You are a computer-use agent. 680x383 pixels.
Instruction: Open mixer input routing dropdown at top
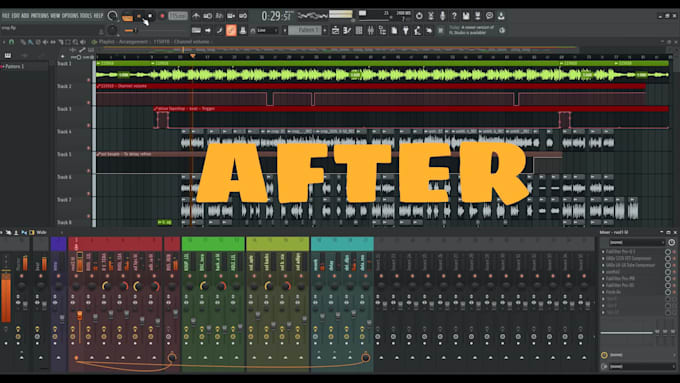[637, 242]
